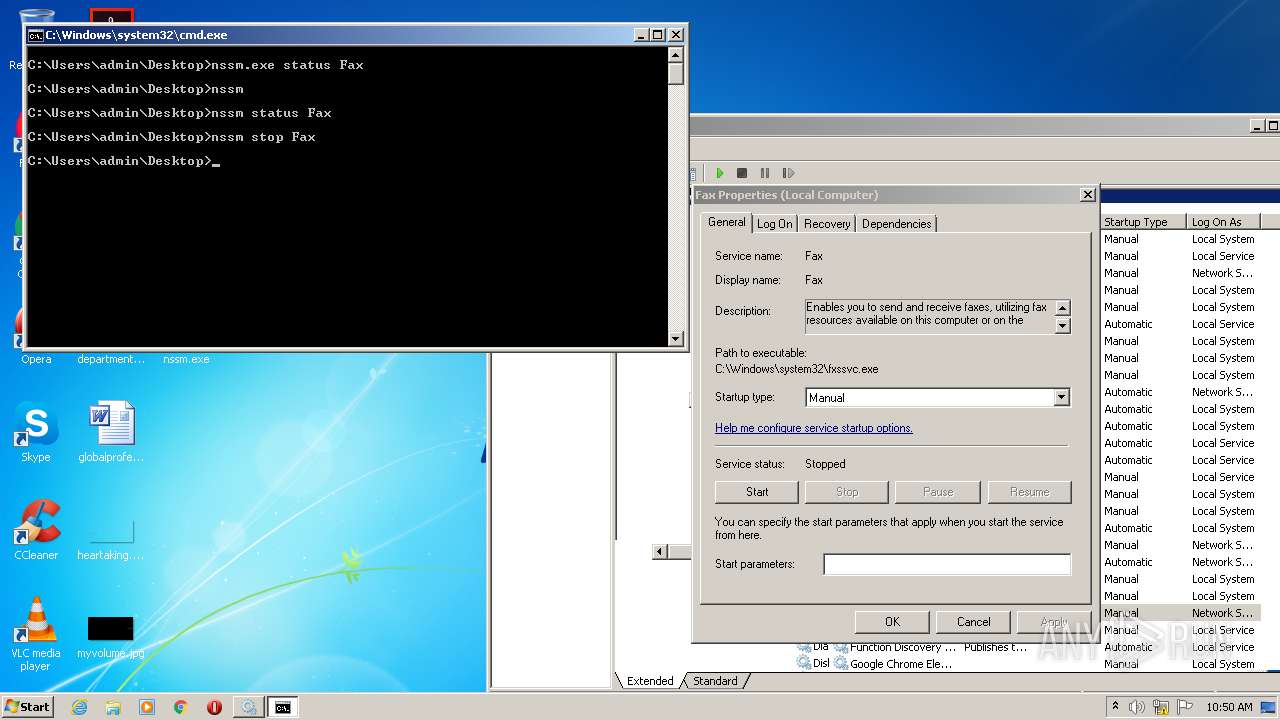The width and height of the screenshot is (1280, 720).
Task: Click the Stop Service square toolbar icon
Action: click(742, 173)
